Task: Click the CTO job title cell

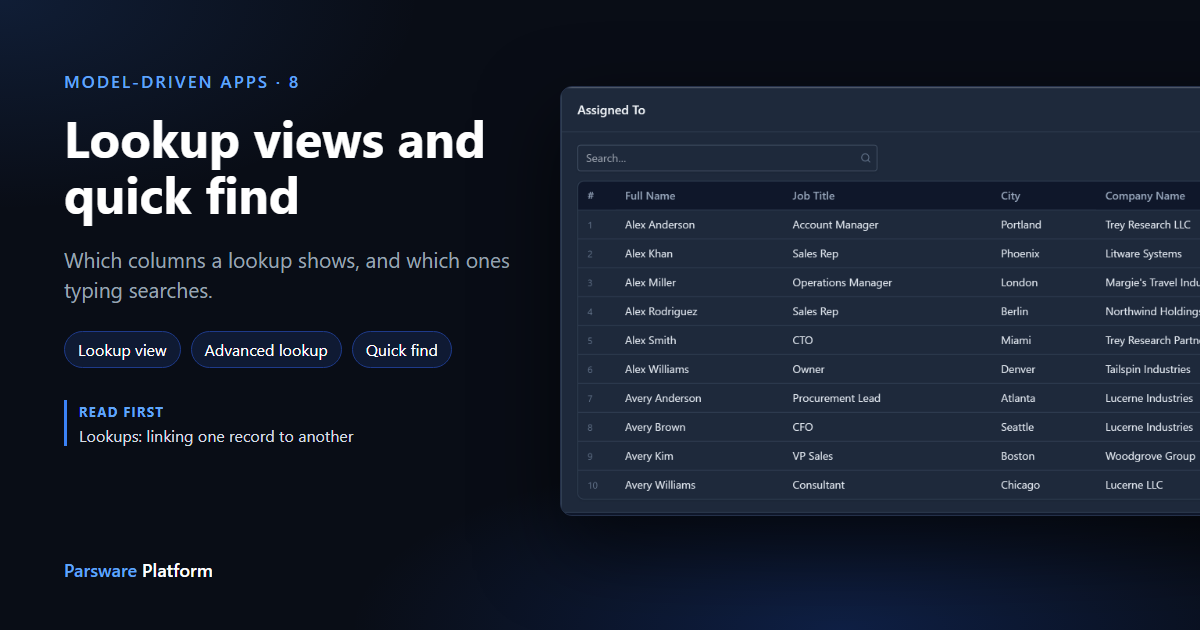Action: [803, 341]
